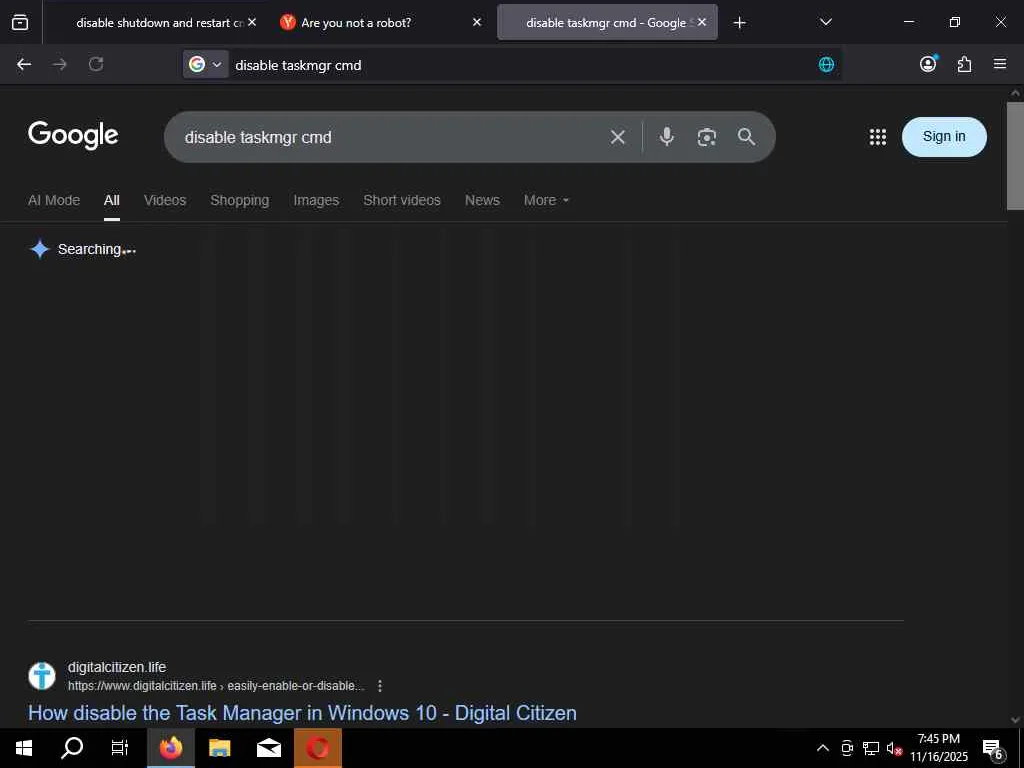Clear the Google search box text
The height and width of the screenshot is (768, 1024).
click(617, 137)
